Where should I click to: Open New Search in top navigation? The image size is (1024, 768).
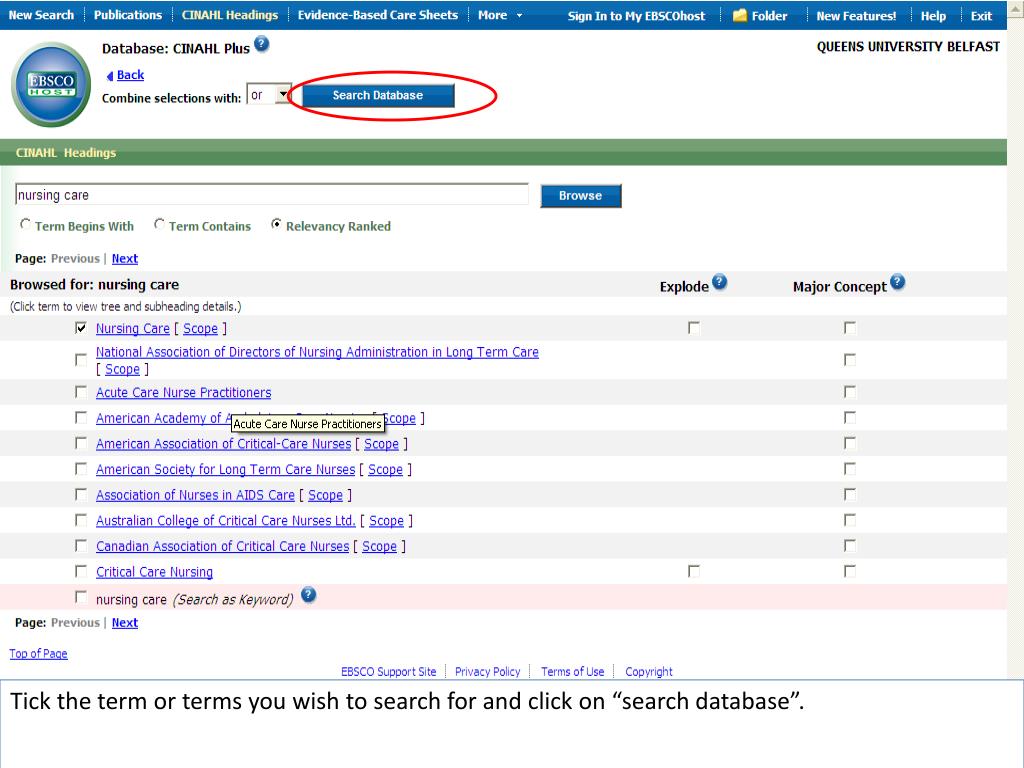[x=41, y=15]
